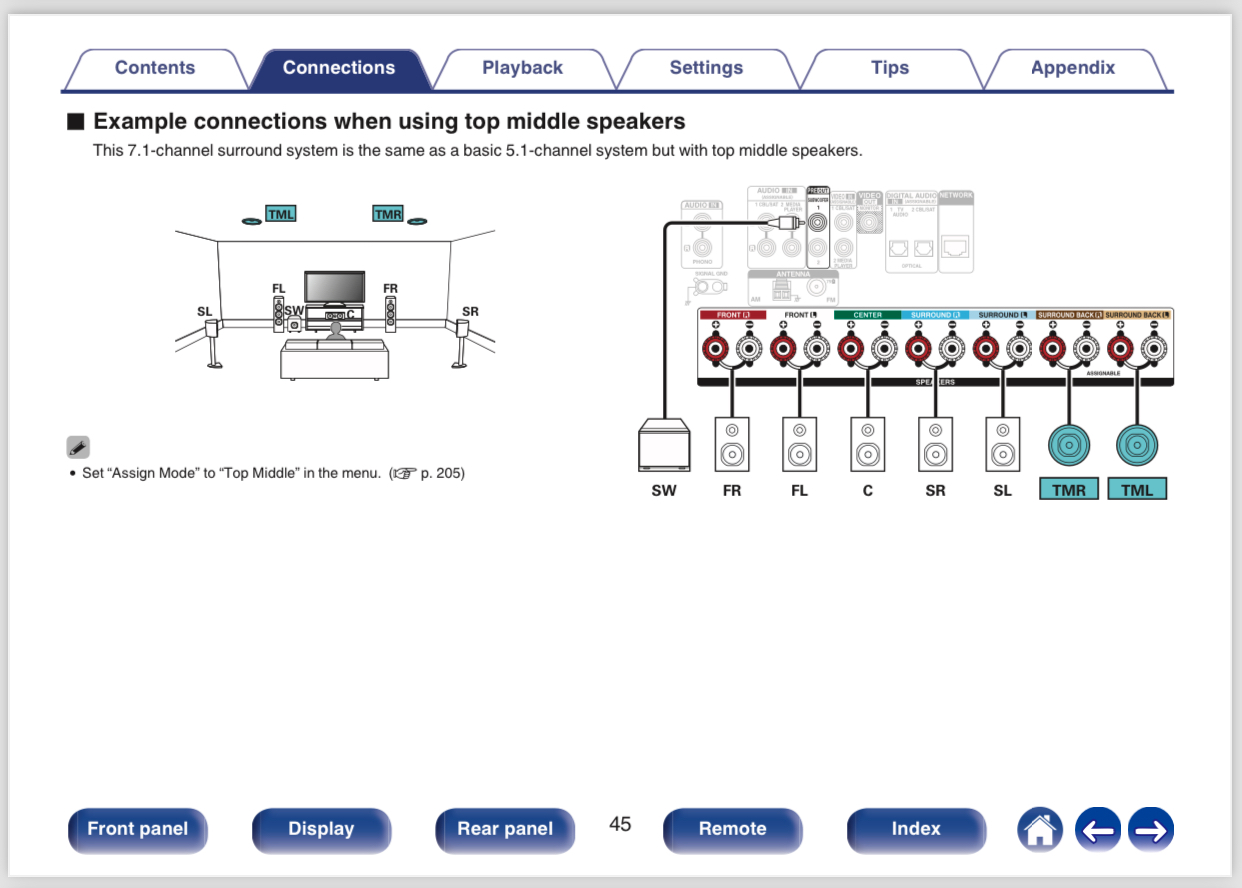Viewport: 1242px width, 888px height.
Task: Go to previous page with left arrow
Action: coord(1097,829)
